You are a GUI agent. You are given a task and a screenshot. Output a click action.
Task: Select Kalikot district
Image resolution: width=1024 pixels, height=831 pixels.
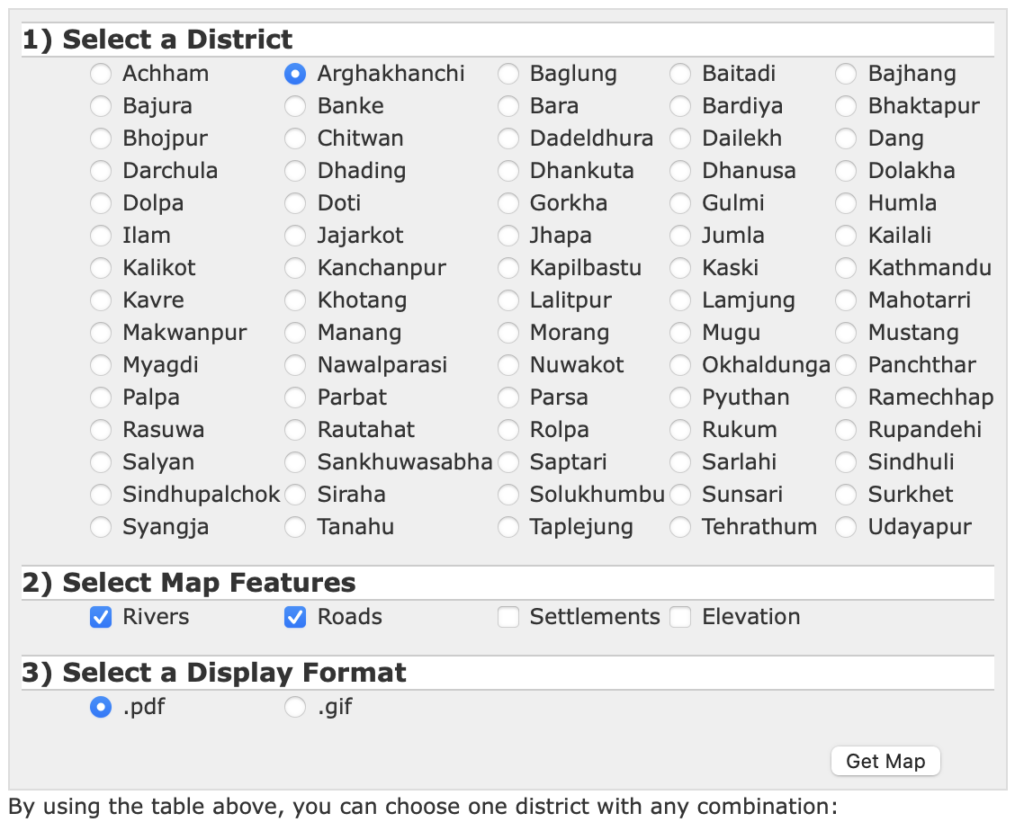click(x=101, y=268)
